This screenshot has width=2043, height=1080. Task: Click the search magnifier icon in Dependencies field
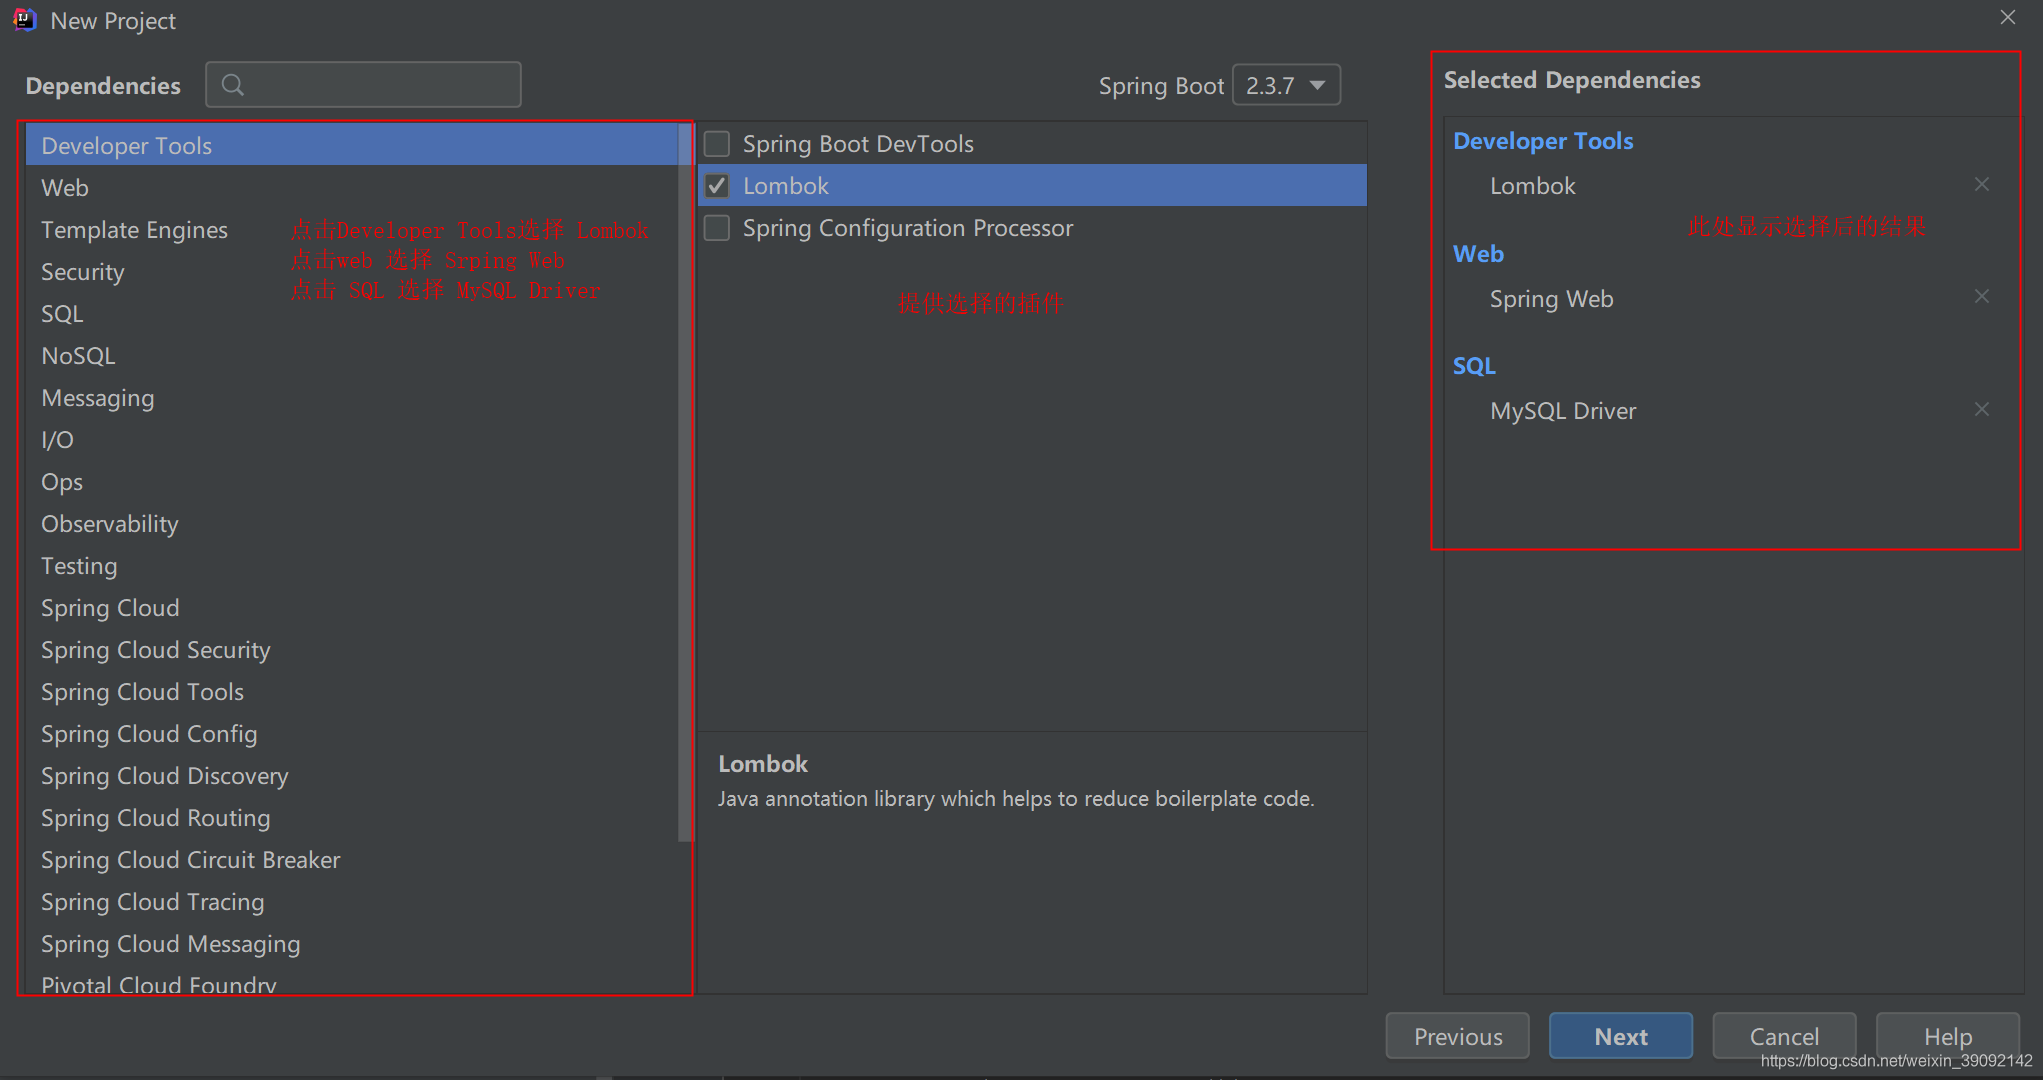[233, 84]
